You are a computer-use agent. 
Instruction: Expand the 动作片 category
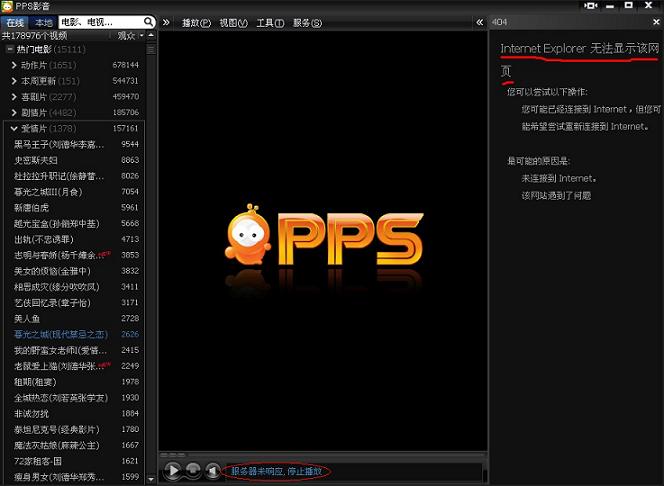point(14,65)
